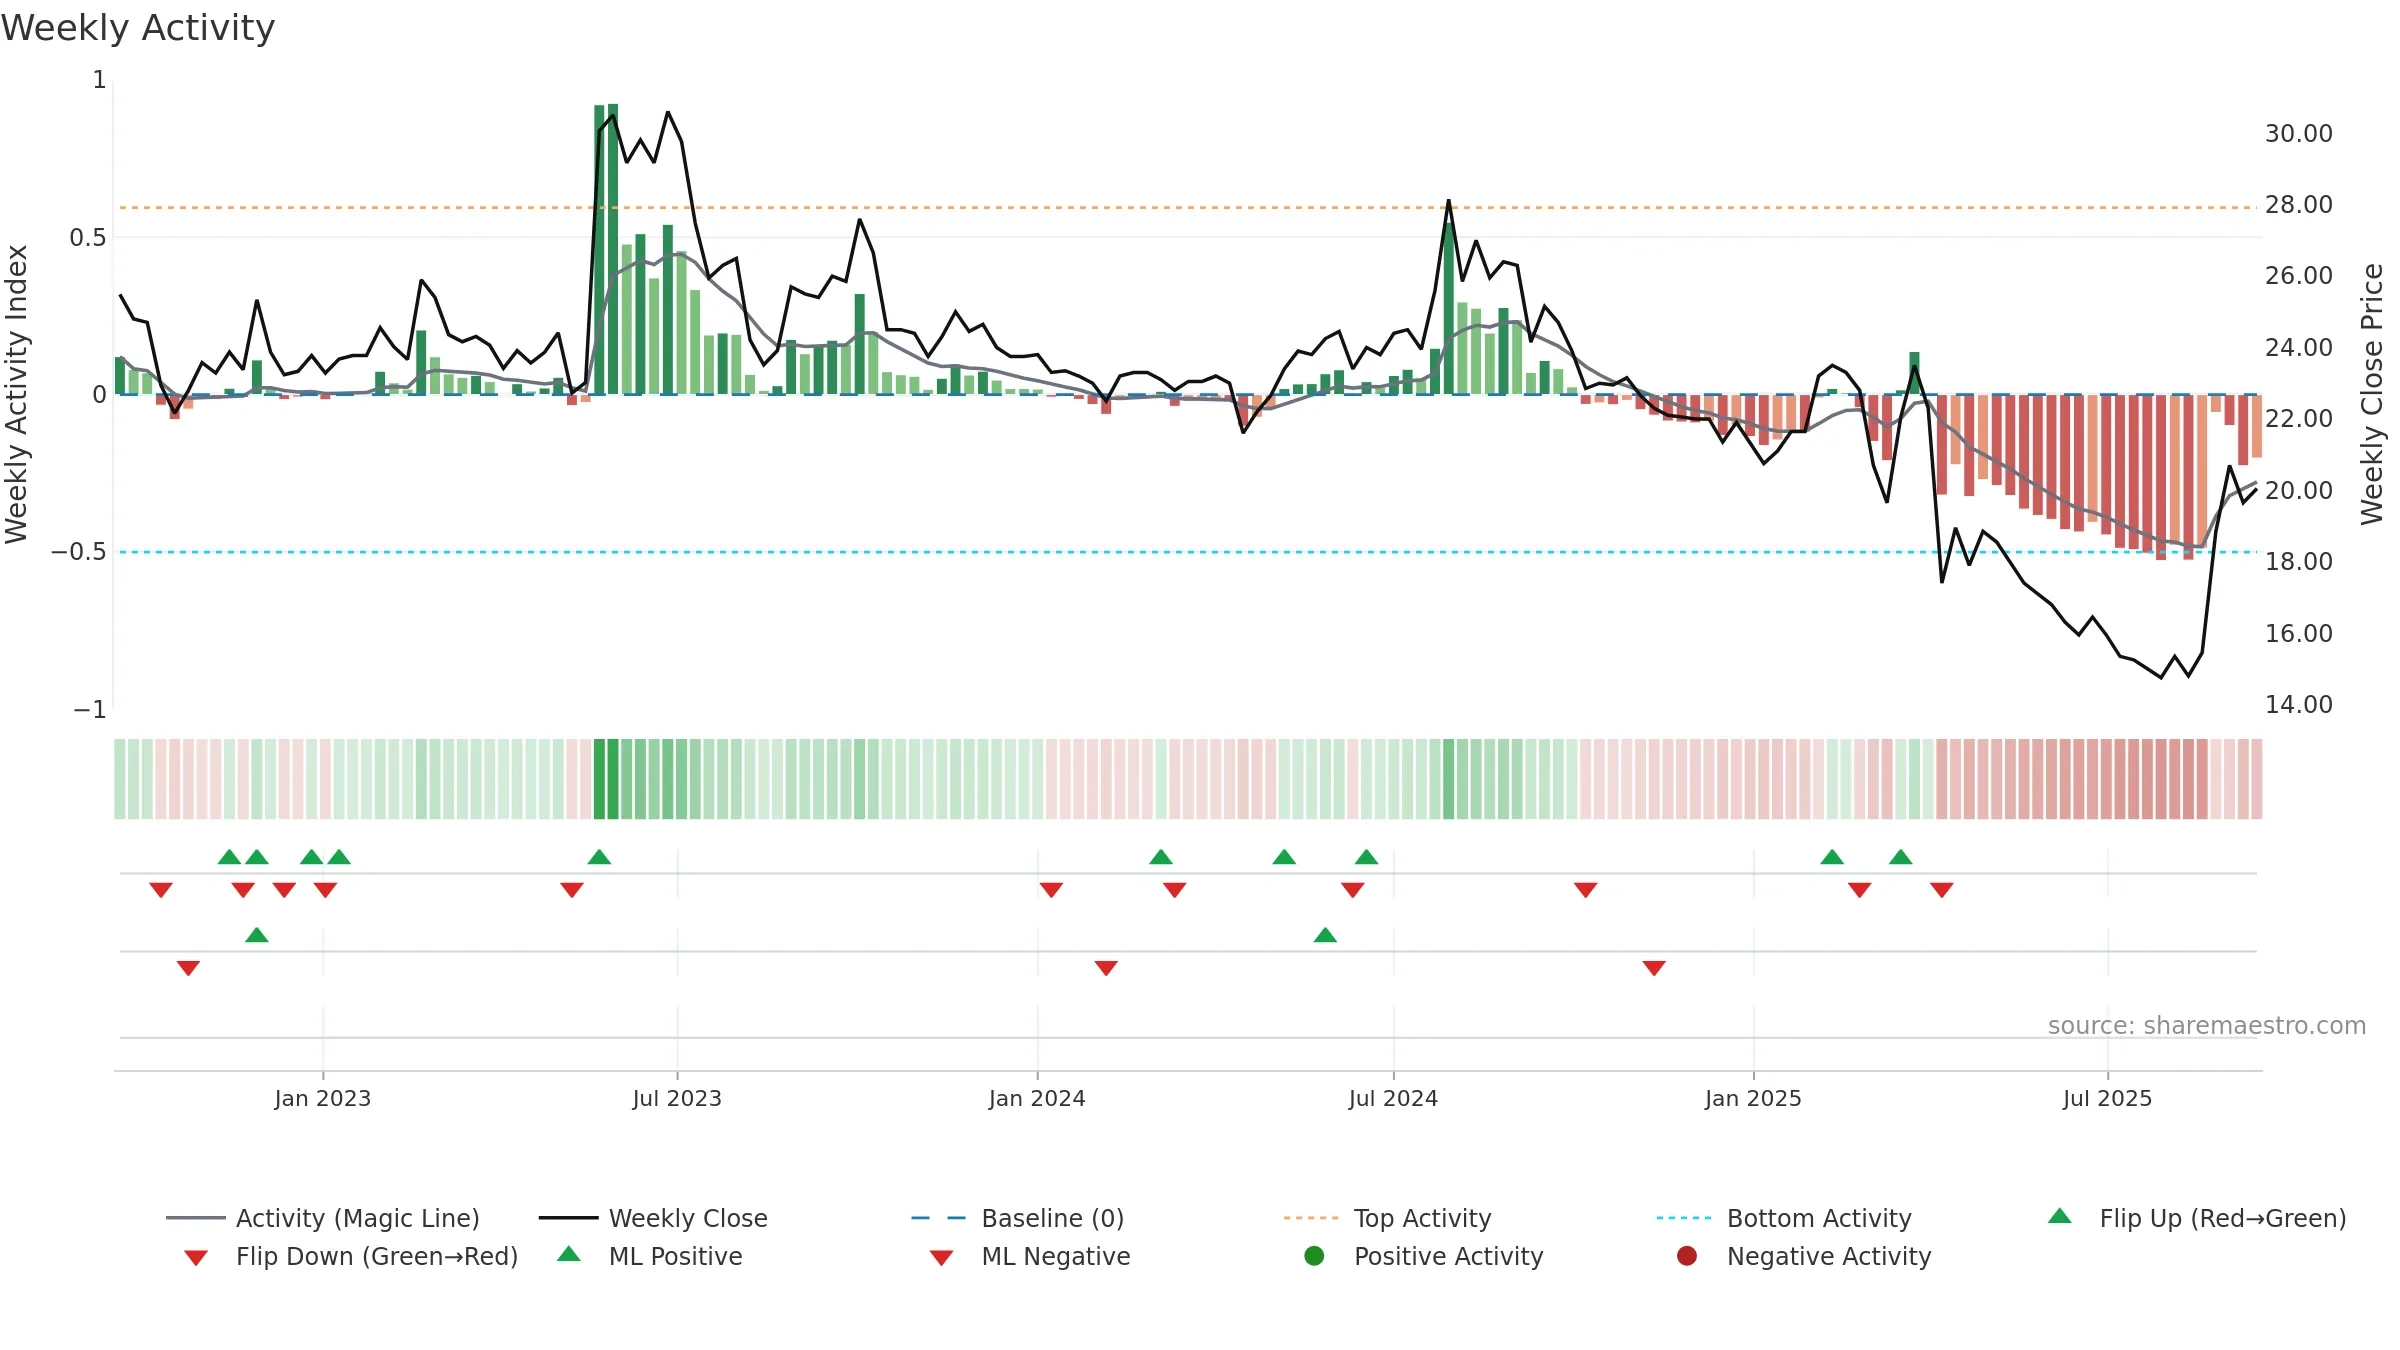Click the Jul 2023 x-axis label

pyautogui.click(x=677, y=1098)
